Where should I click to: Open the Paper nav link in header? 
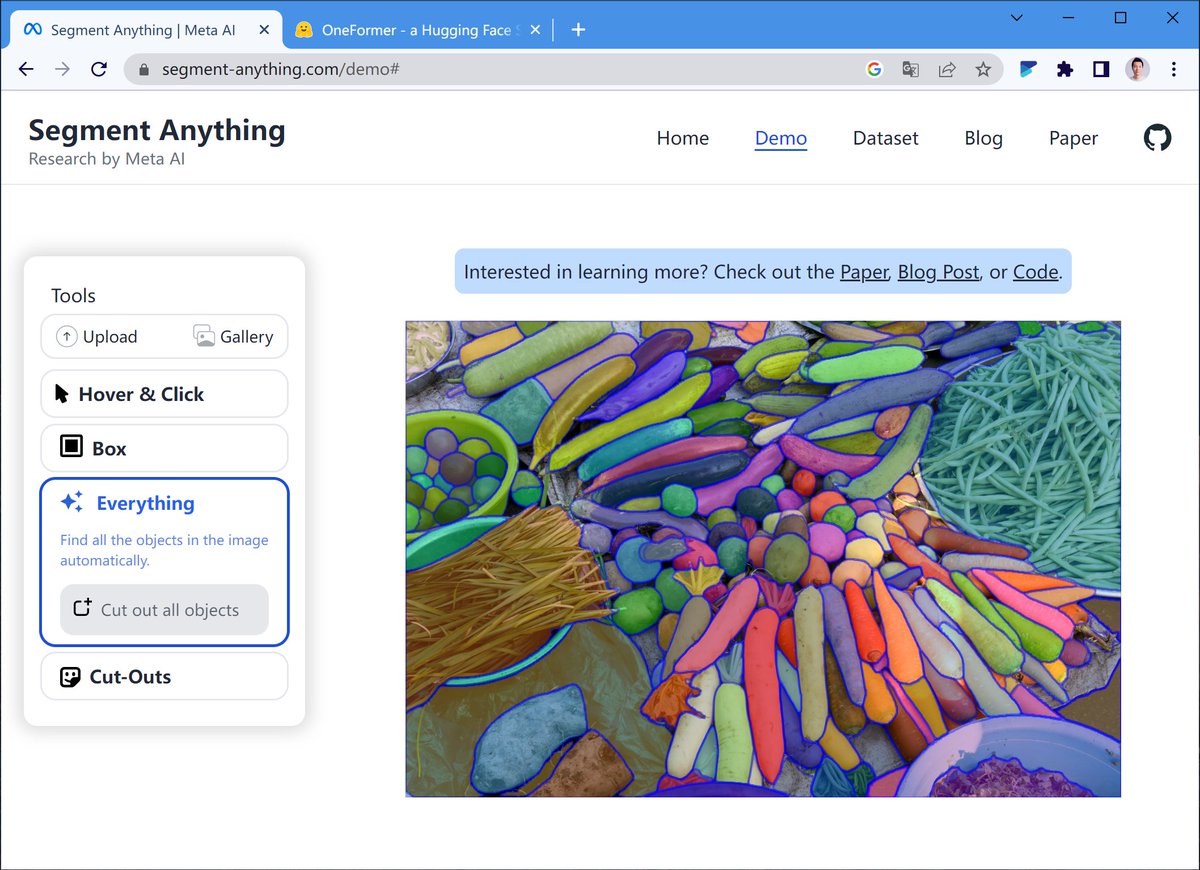click(1073, 138)
